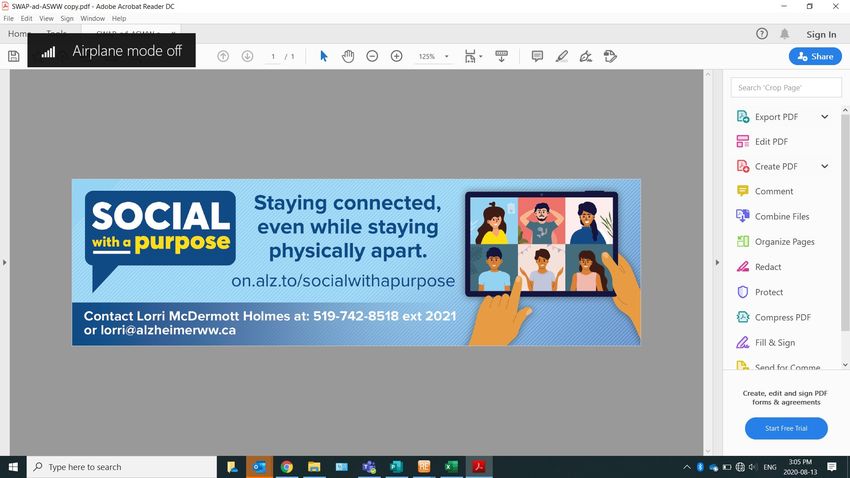Expand the left navigation pane arrow
Viewport: 850px width, 478px height.
(4, 262)
